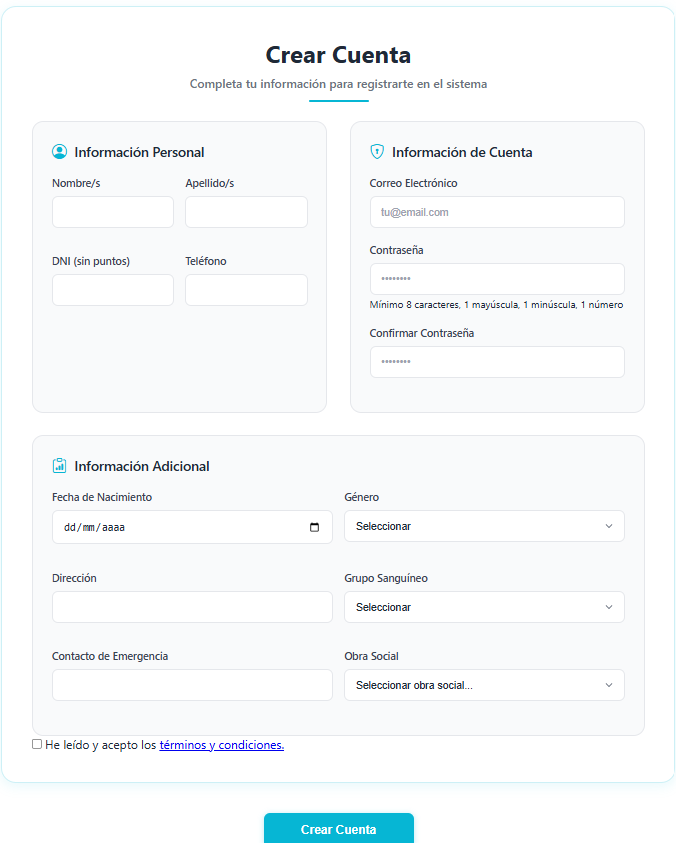Select the Confirmar Contraseña field

tap(497, 362)
